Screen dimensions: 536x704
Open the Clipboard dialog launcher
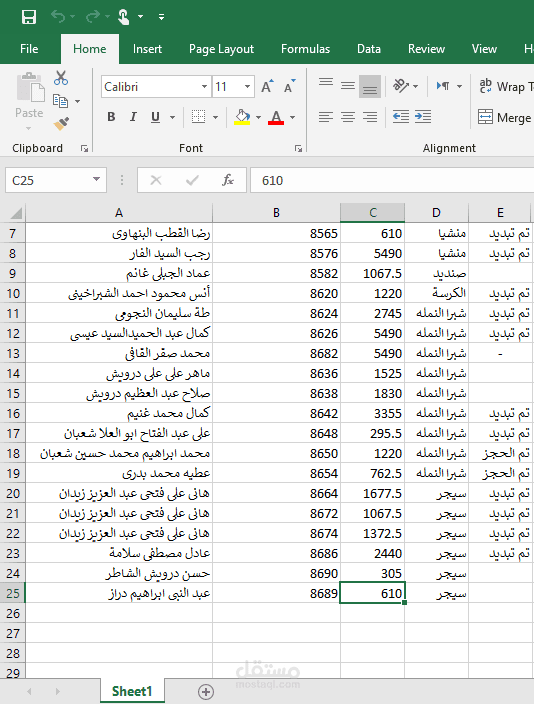(84, 149)
